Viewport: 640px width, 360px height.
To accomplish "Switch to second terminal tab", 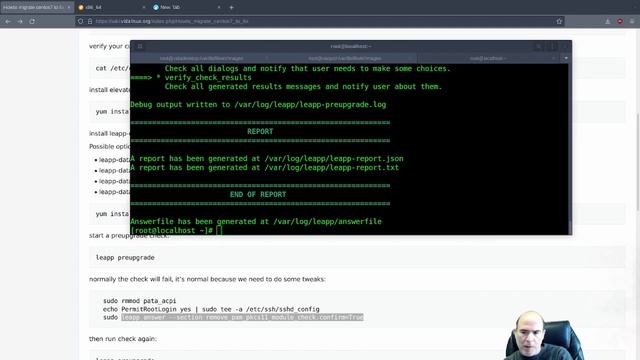I will [x=345, y=58].
